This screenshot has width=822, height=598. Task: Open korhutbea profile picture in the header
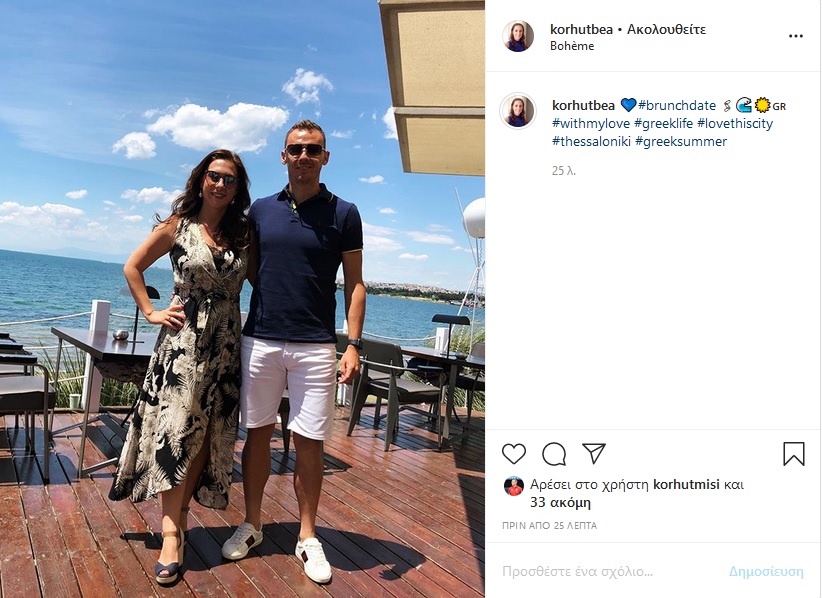[x=518, y=37]
